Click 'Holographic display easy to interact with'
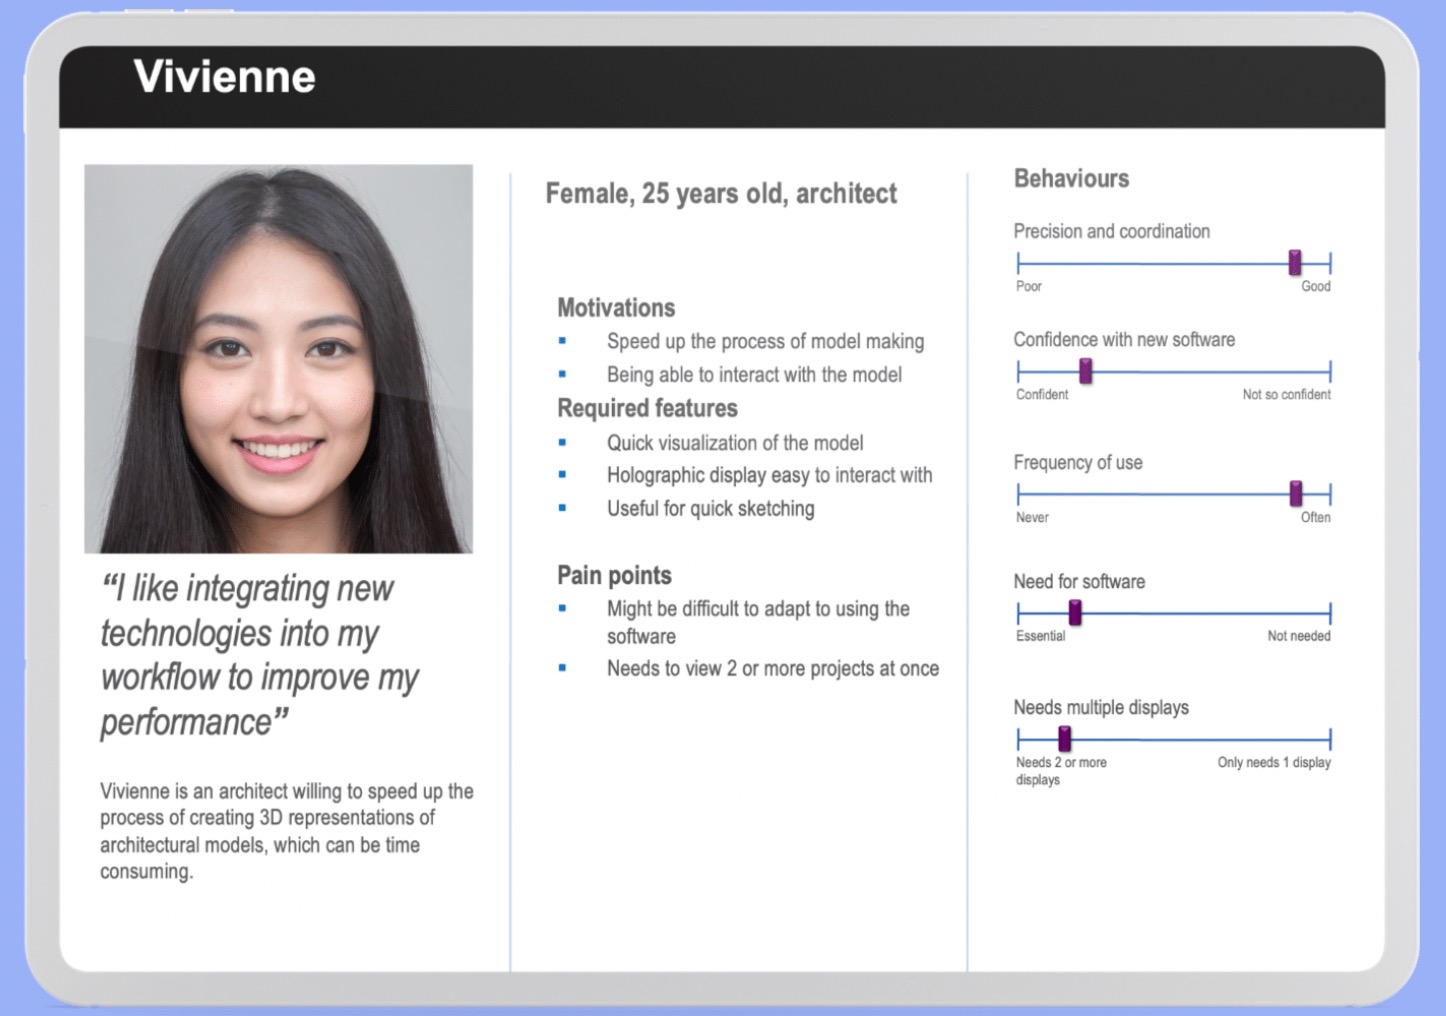The width and height of the screenshot is (1446, 1016). 769,475
